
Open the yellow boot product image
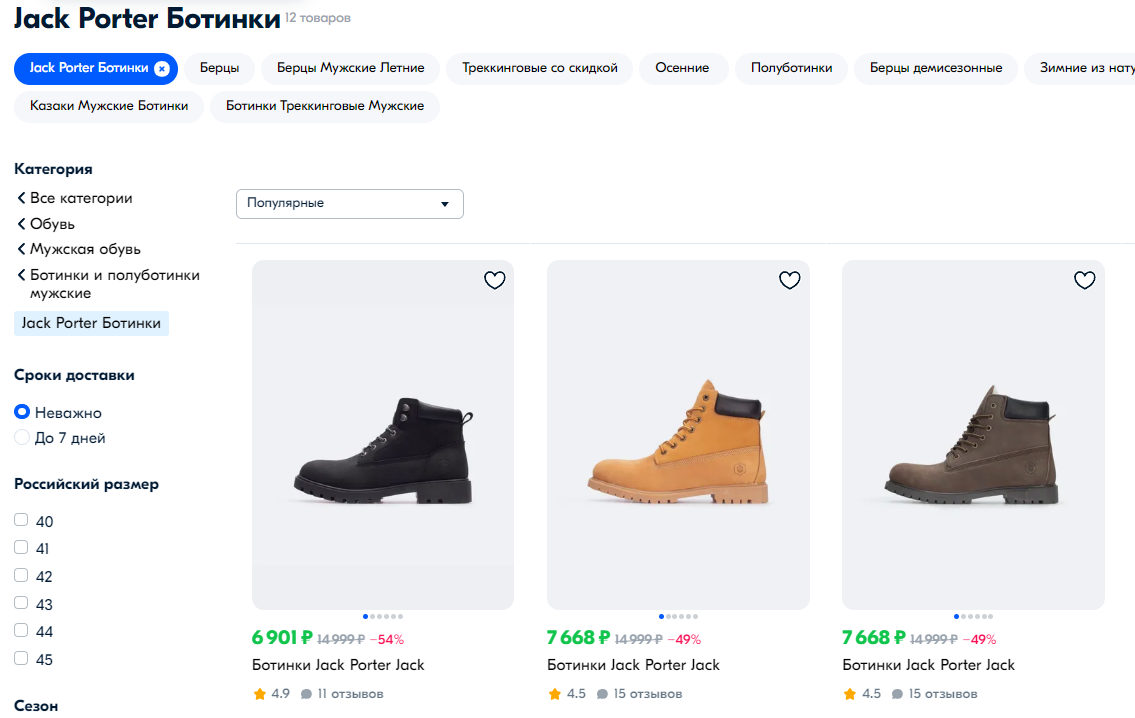678,435
